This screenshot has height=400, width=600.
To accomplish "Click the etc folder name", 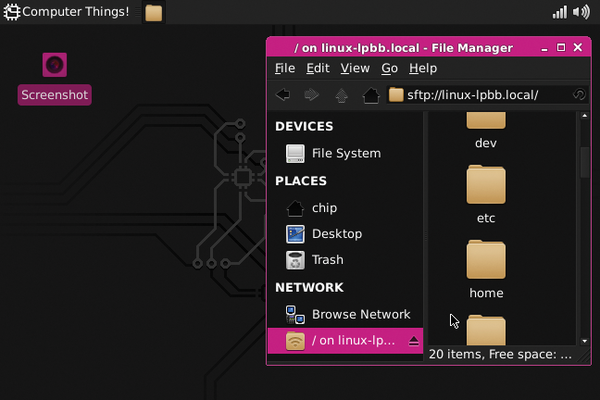I will [486, 218].
